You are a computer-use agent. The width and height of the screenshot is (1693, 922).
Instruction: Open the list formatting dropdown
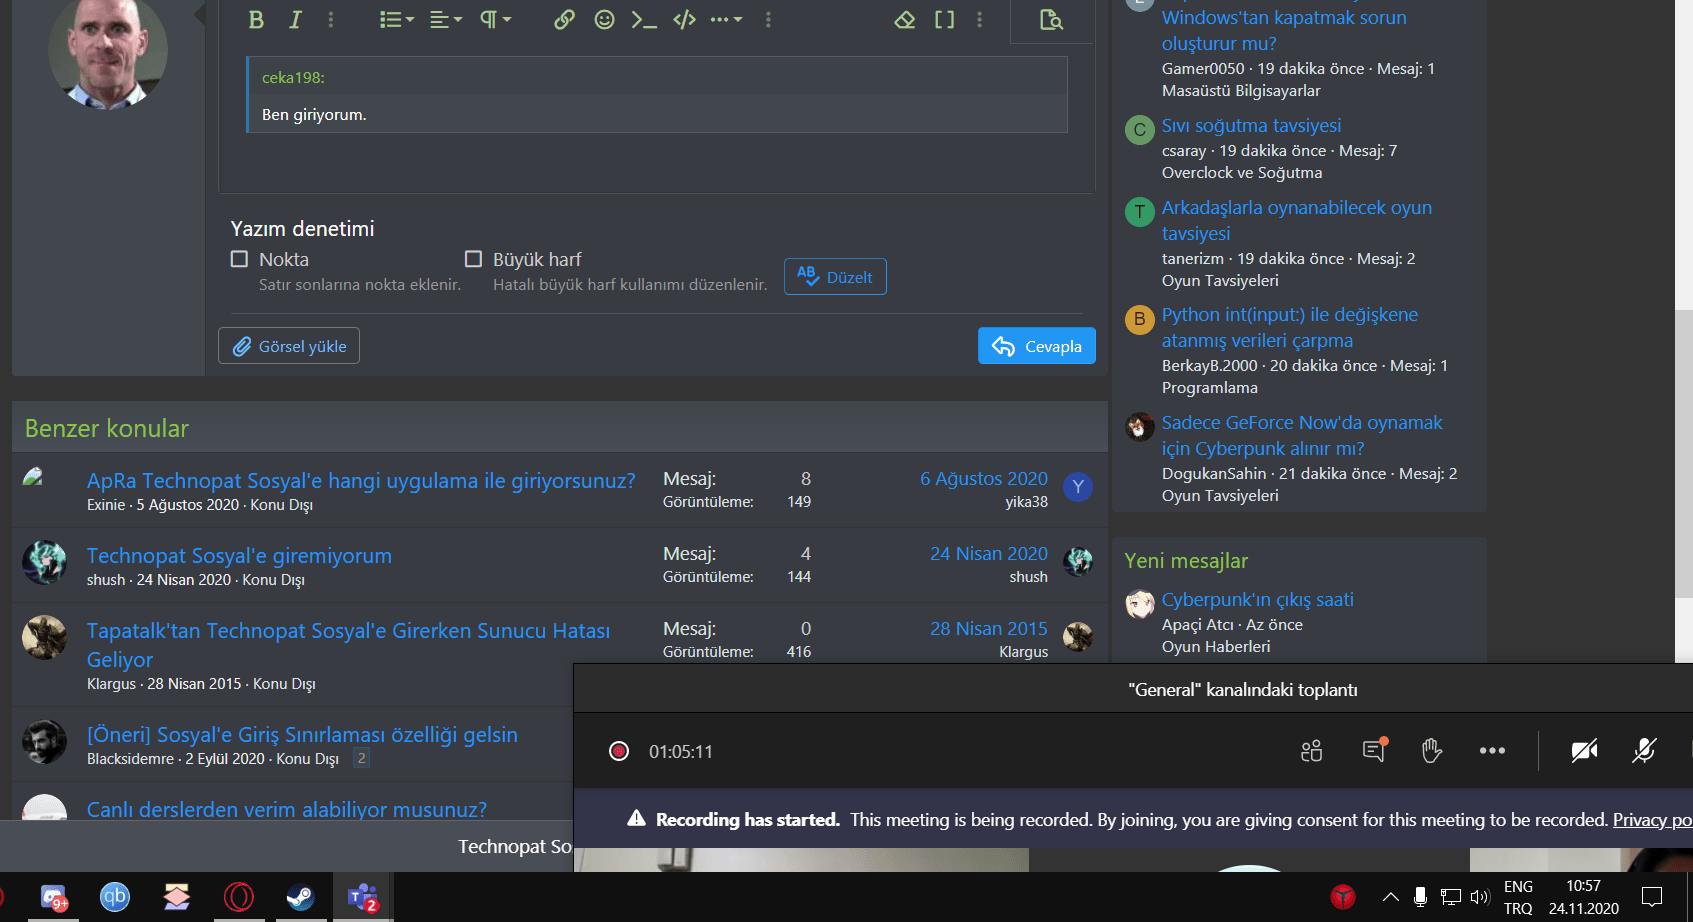coord(397,20)
